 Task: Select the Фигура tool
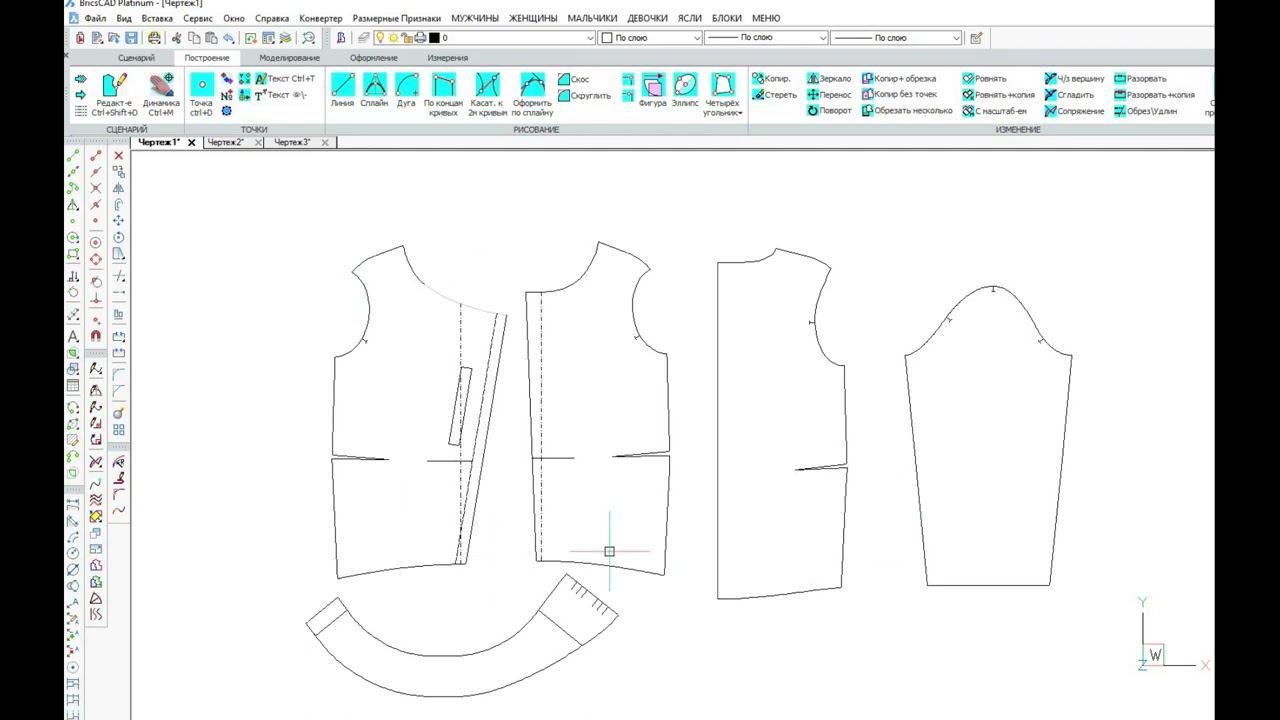click(653, 90)
